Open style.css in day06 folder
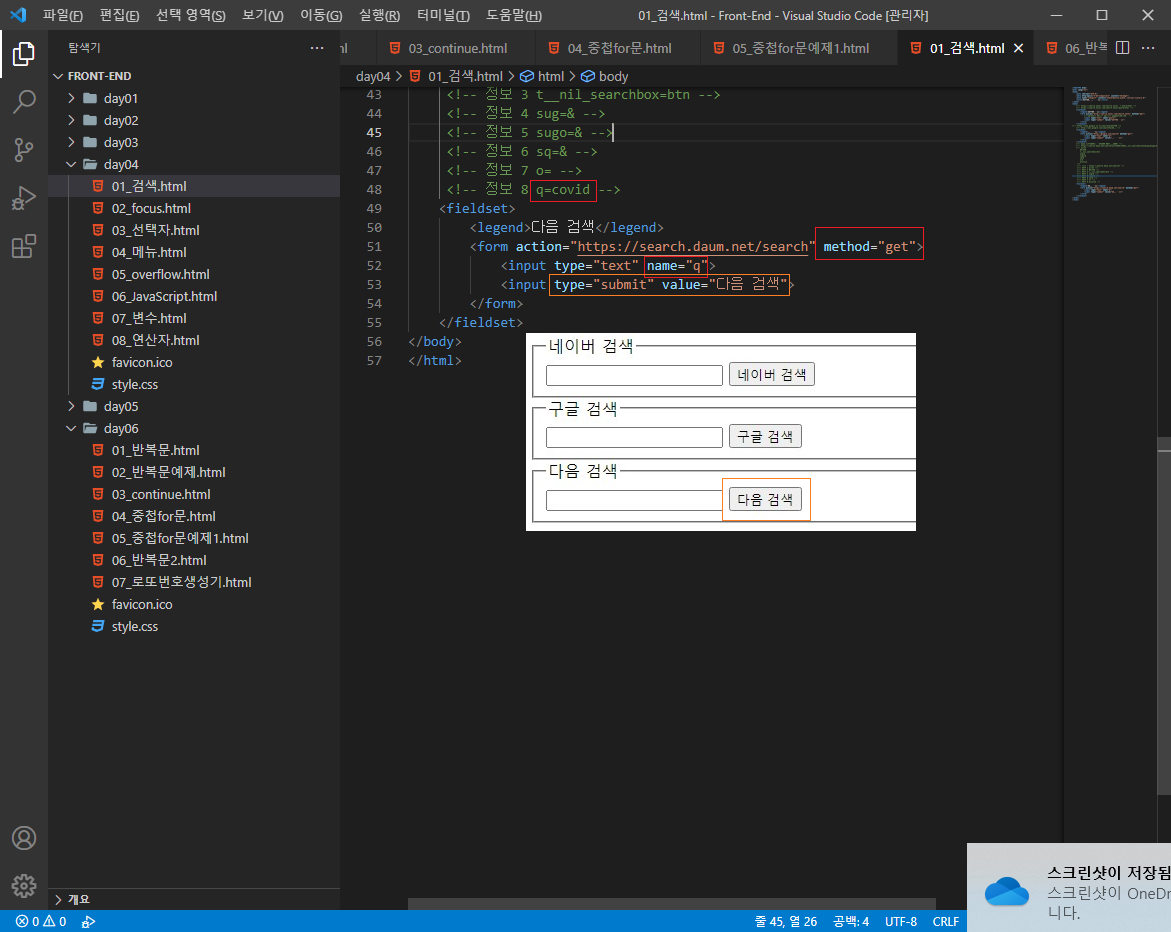 pos(134,627)
